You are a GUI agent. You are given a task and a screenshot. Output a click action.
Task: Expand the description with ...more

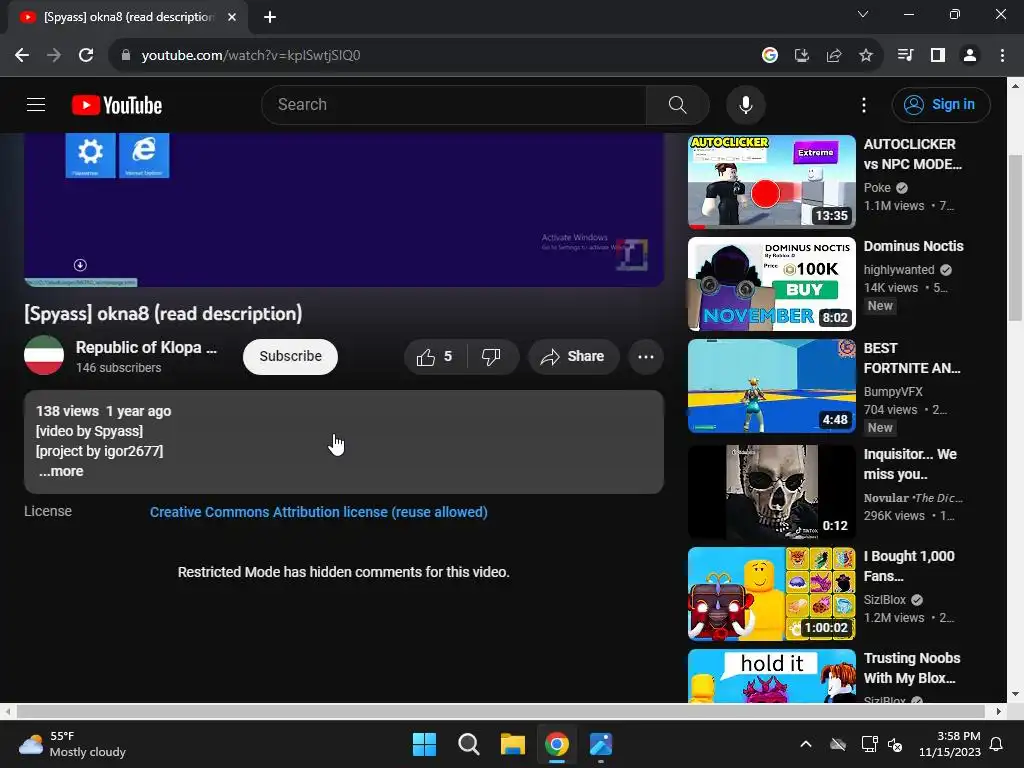click(x=61, y=472)
